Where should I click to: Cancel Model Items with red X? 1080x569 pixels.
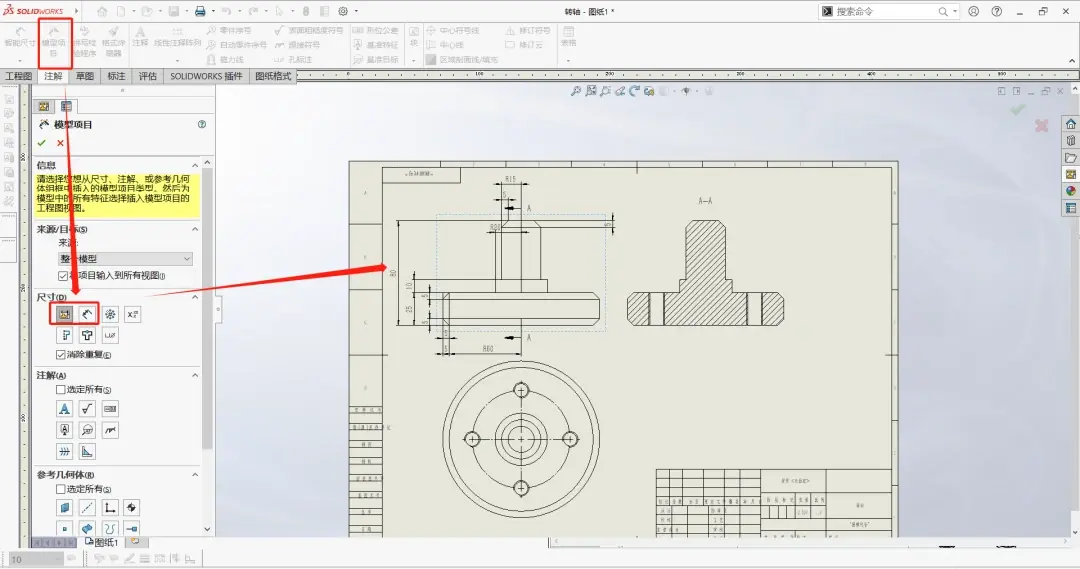[61, 143]
